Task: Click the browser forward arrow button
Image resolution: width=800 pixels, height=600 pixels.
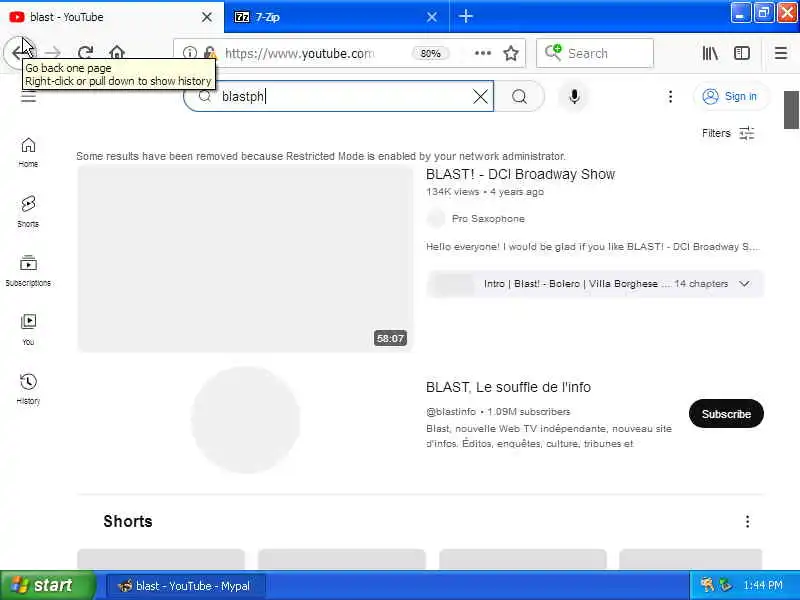Action: click(52, 53)
